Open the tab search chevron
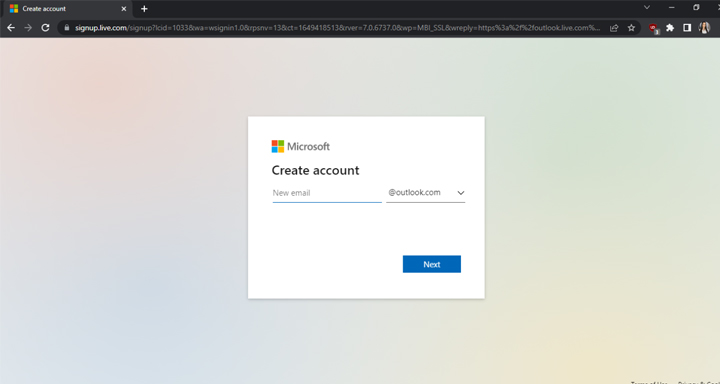The image size is (720, 384). 647,7
